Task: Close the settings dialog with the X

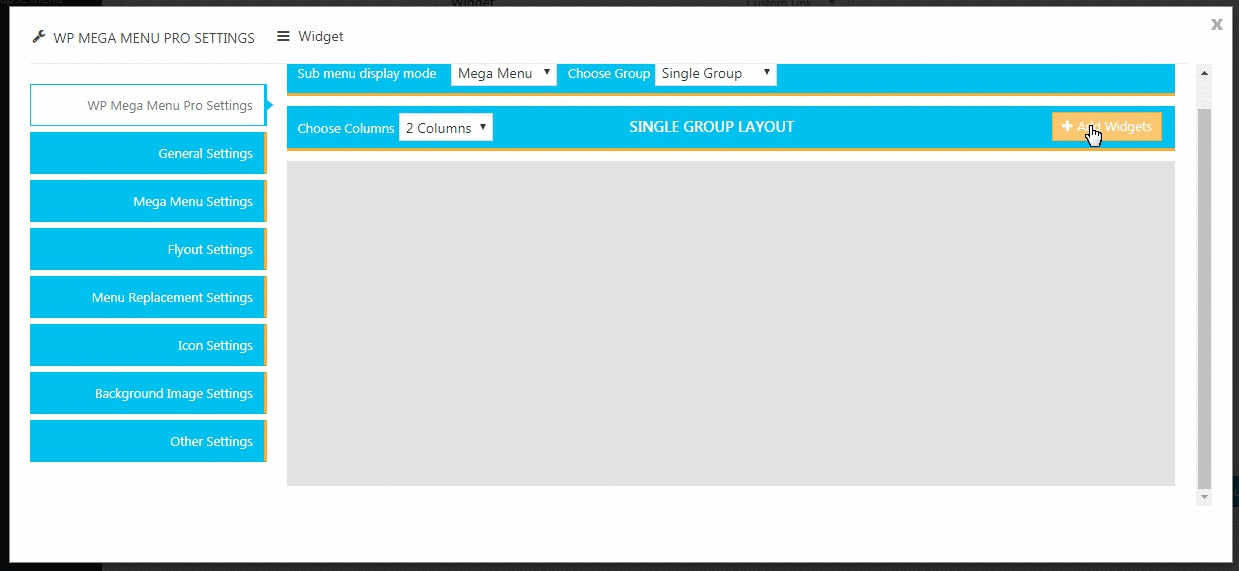Action: click(1217, 24)
